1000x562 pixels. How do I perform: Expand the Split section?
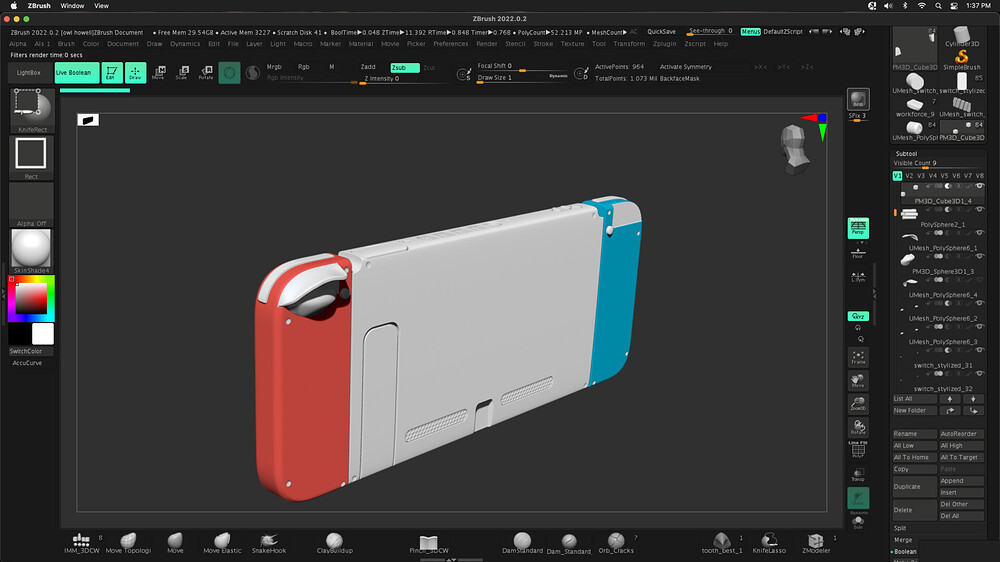click(x=900, y=528)
